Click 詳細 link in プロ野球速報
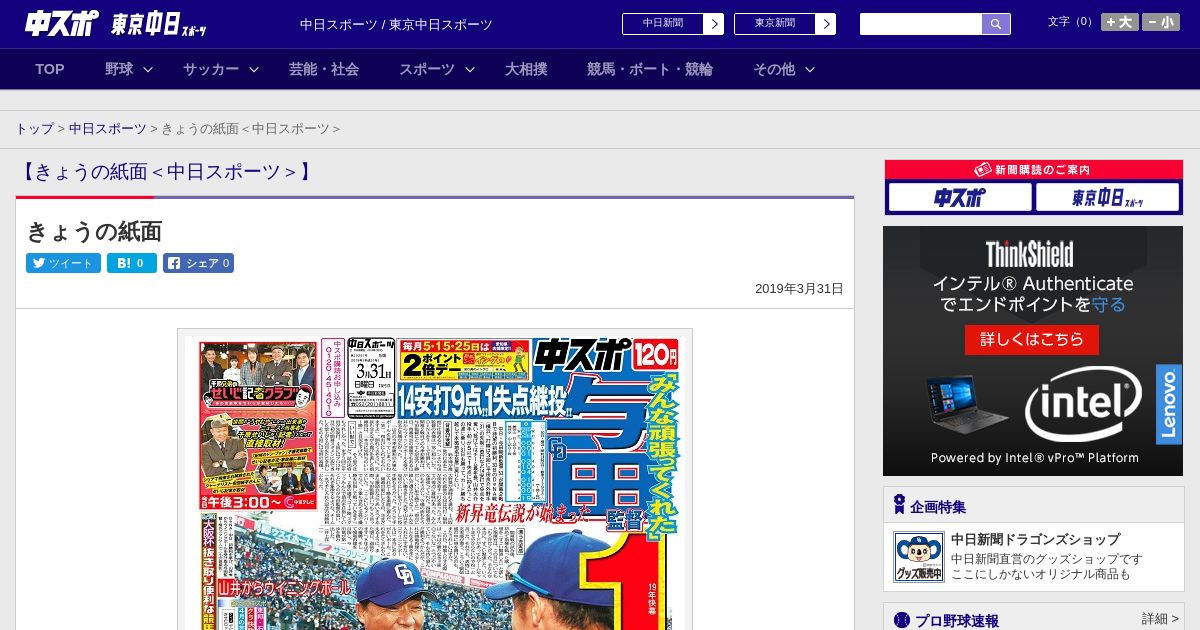 (1160, 619)
